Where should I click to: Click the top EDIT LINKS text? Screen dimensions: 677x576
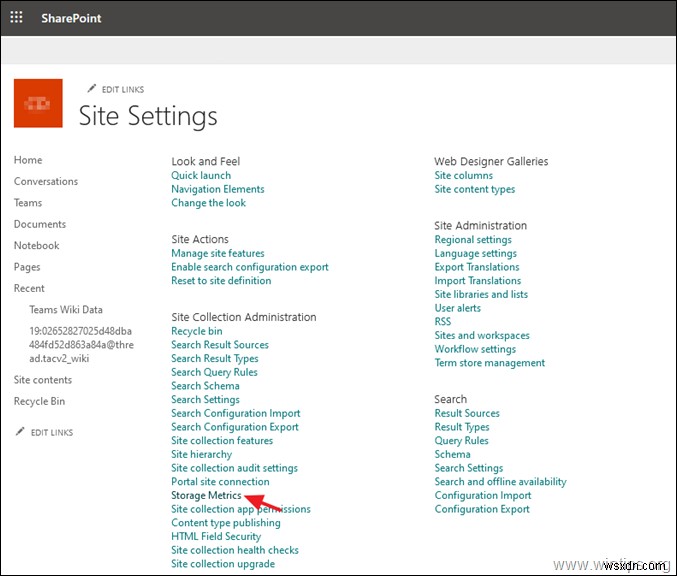click(123, 89)
